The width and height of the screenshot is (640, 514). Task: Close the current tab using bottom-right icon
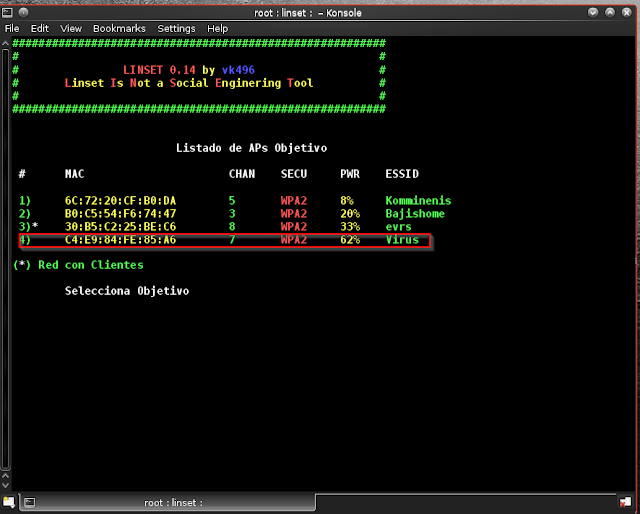tap(630, 502)
